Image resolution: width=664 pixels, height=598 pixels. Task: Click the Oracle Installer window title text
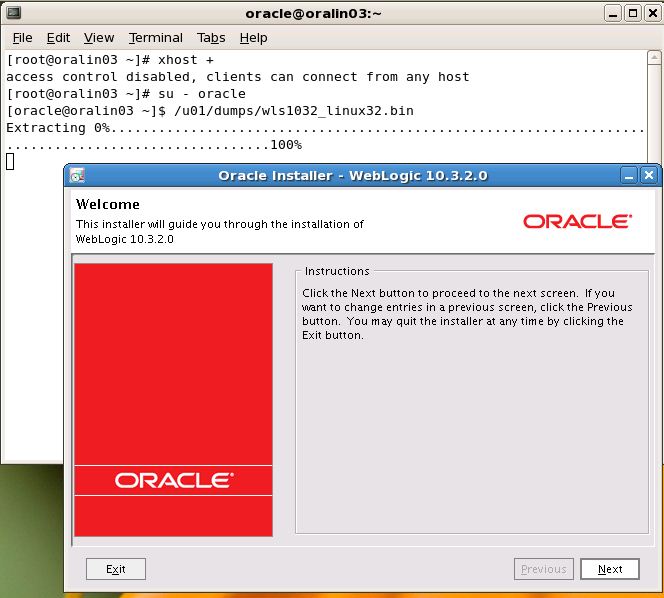[x=353, y=175]
